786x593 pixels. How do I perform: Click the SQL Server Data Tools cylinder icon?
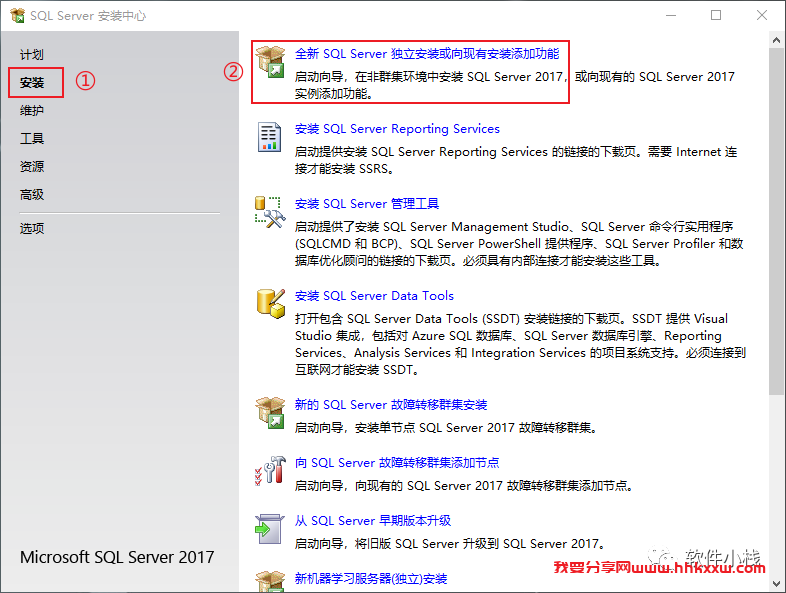tap(270, 303)
